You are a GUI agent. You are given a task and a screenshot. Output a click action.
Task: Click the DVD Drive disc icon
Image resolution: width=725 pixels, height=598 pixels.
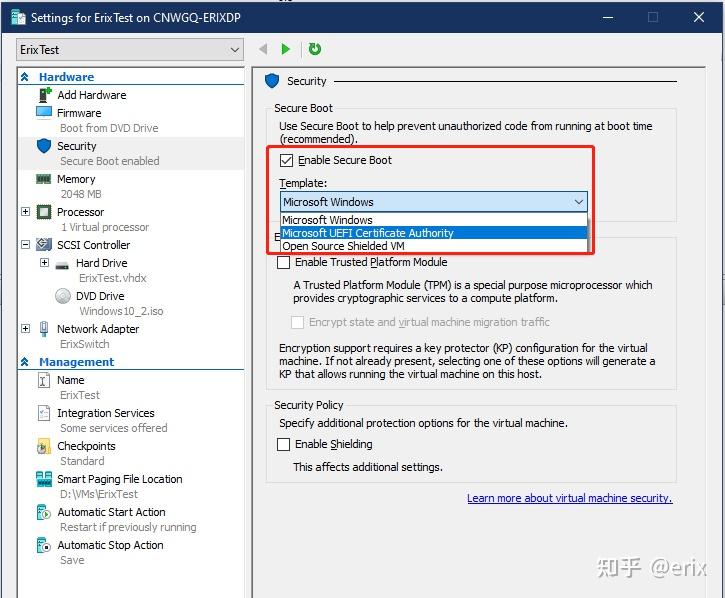(x=63, y=296)
